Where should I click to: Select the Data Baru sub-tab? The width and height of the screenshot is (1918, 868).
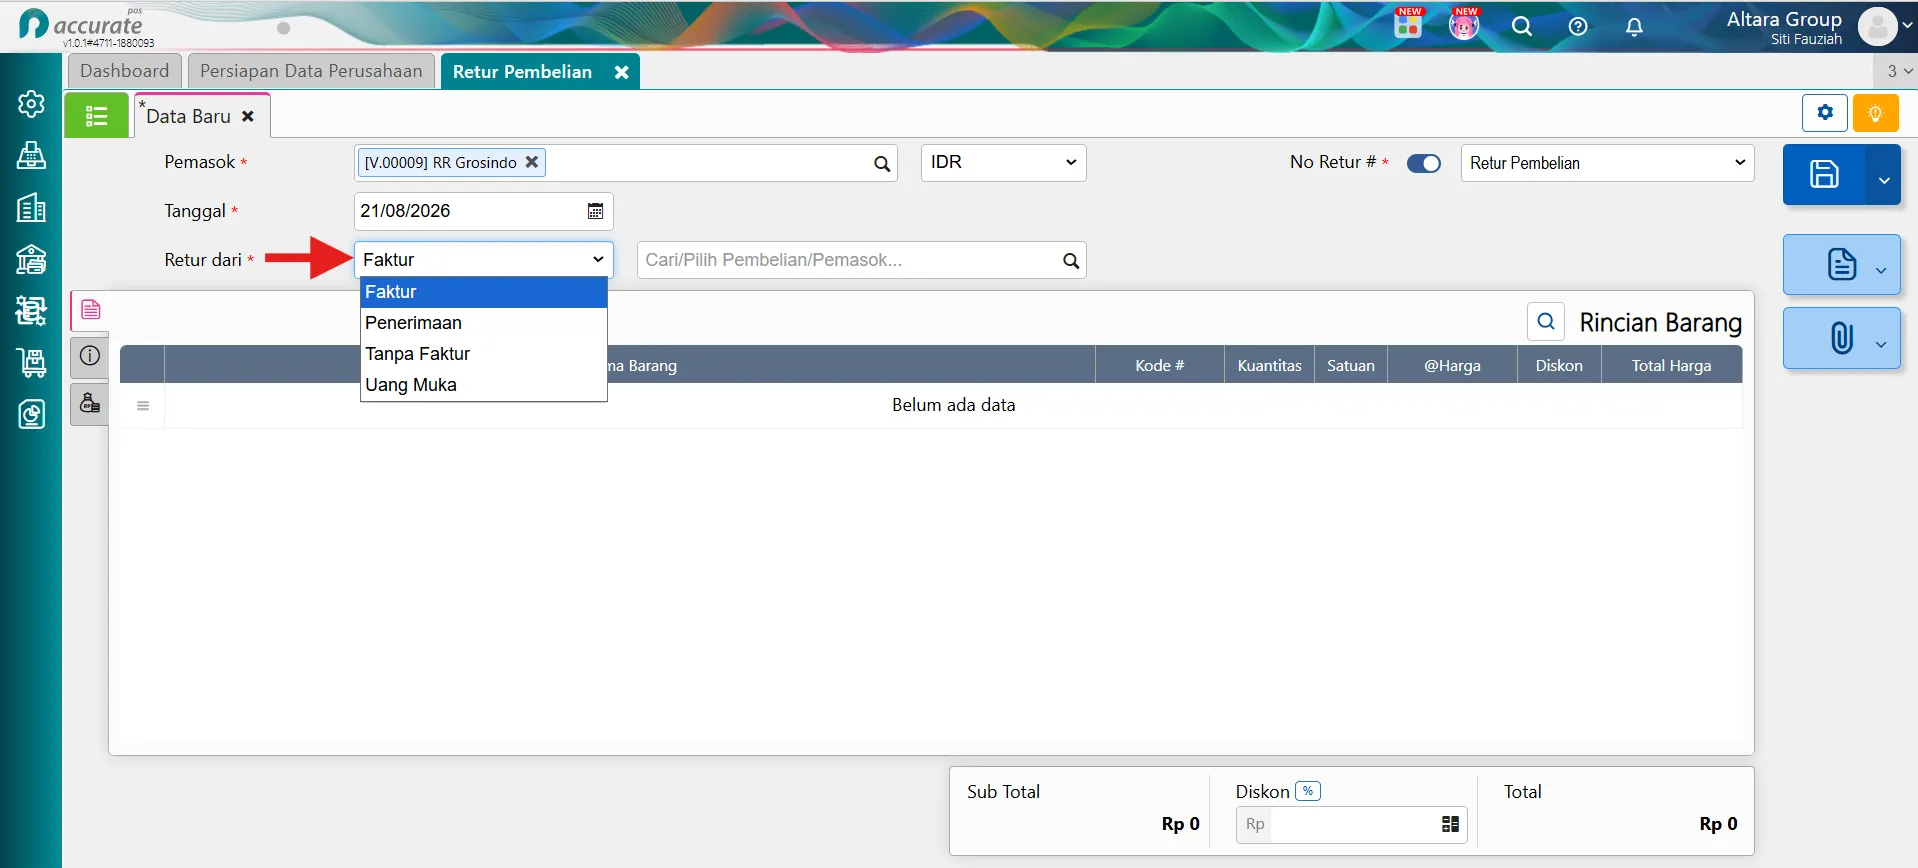click(x=188, y=116)
